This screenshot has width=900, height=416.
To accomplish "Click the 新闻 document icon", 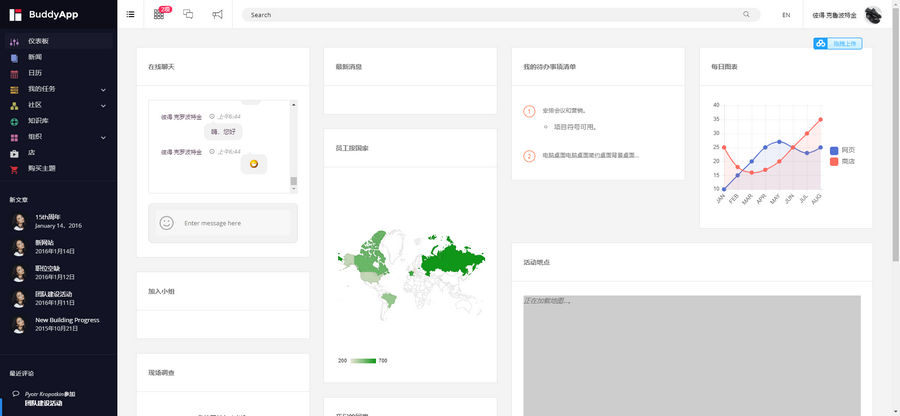I will pyautogui.click(x=14, y=57).
